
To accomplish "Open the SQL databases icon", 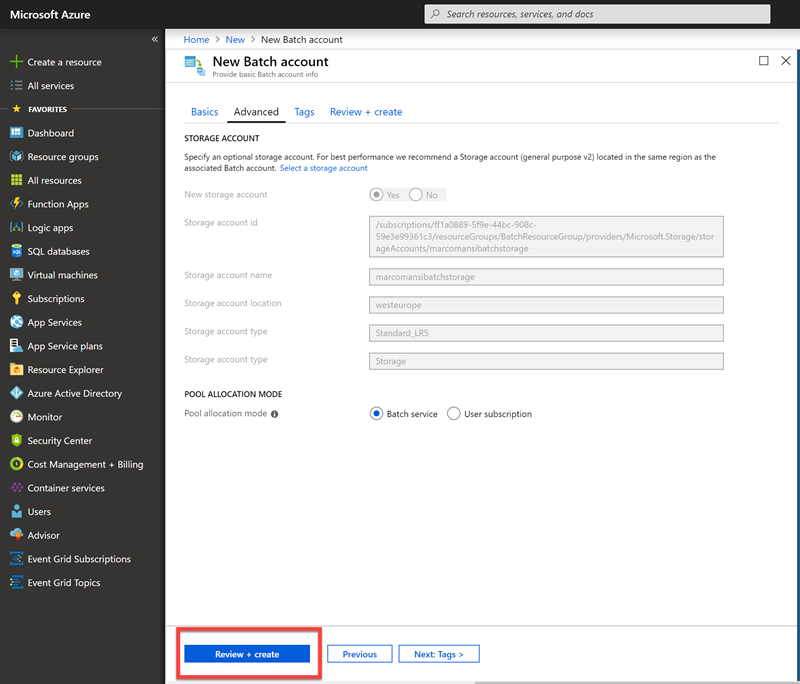I will tap(16, 251).
